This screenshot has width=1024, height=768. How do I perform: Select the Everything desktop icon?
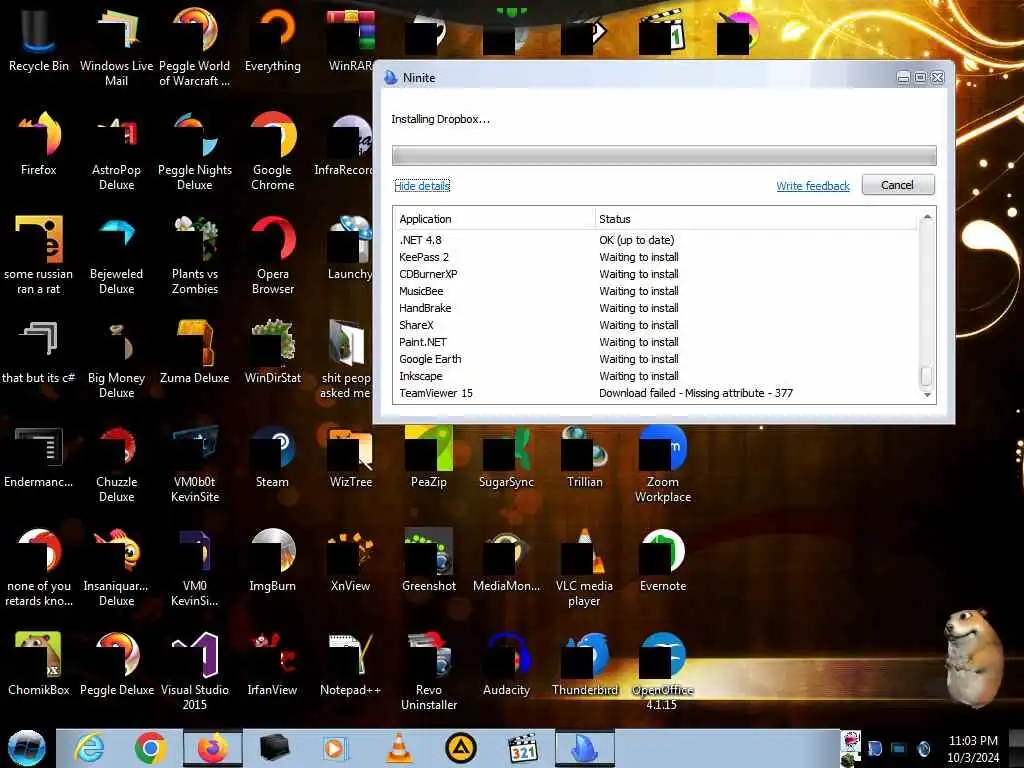coord(273,41)
